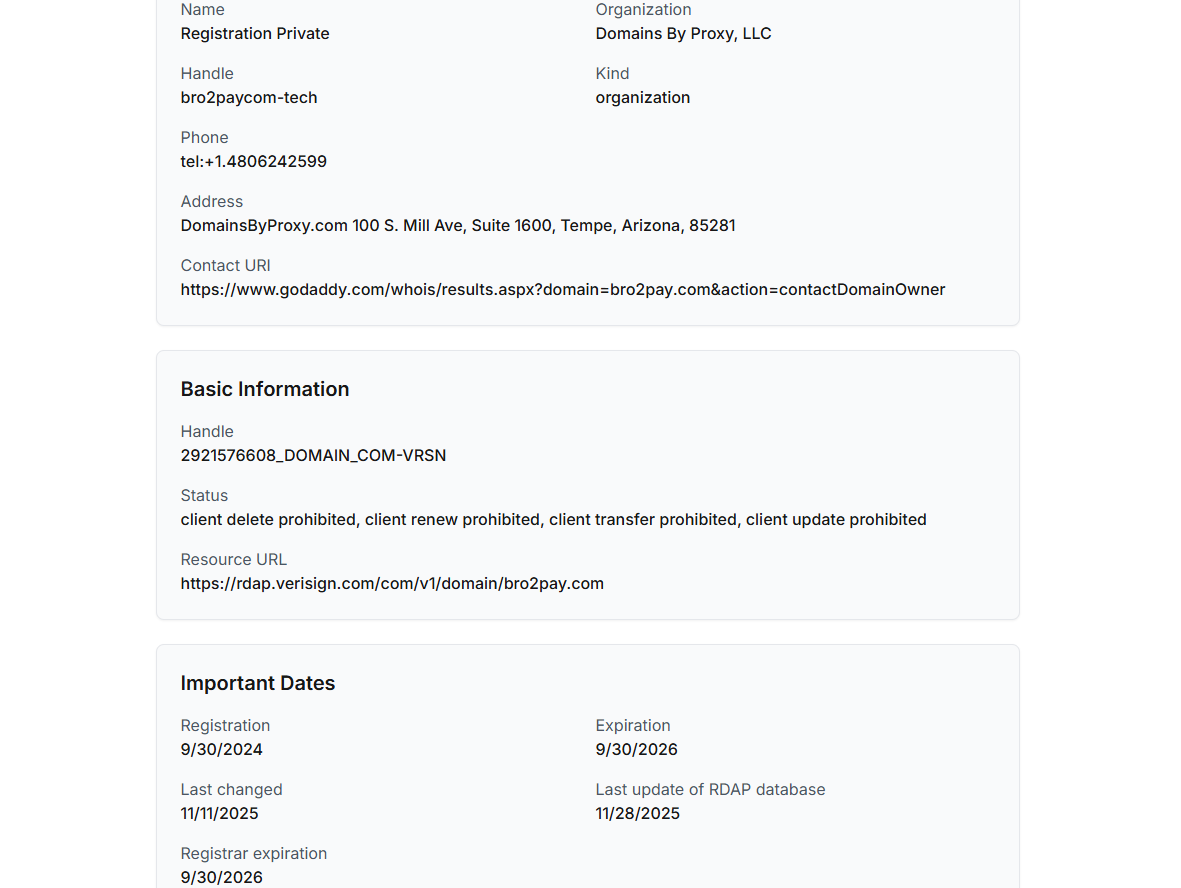The width and height of the screenshot is (1181, 888).
Task: Click the handle "2921576608_DOMAIN_COM-VRSN"
Action: point(313,456)
